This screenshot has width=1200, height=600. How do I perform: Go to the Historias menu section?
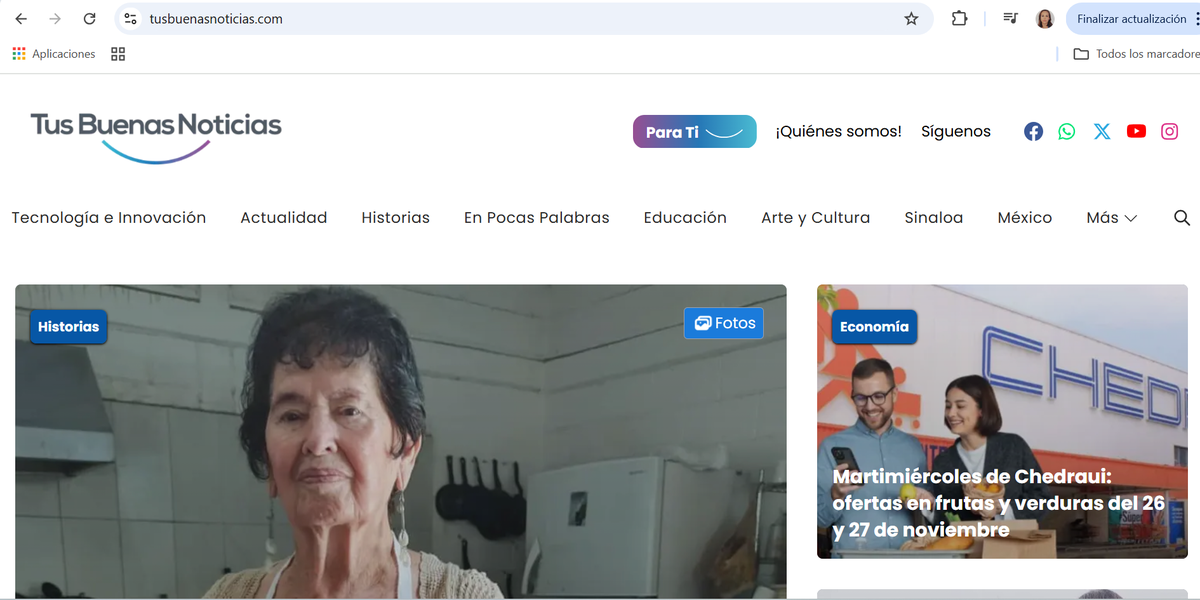click(396, 218)
